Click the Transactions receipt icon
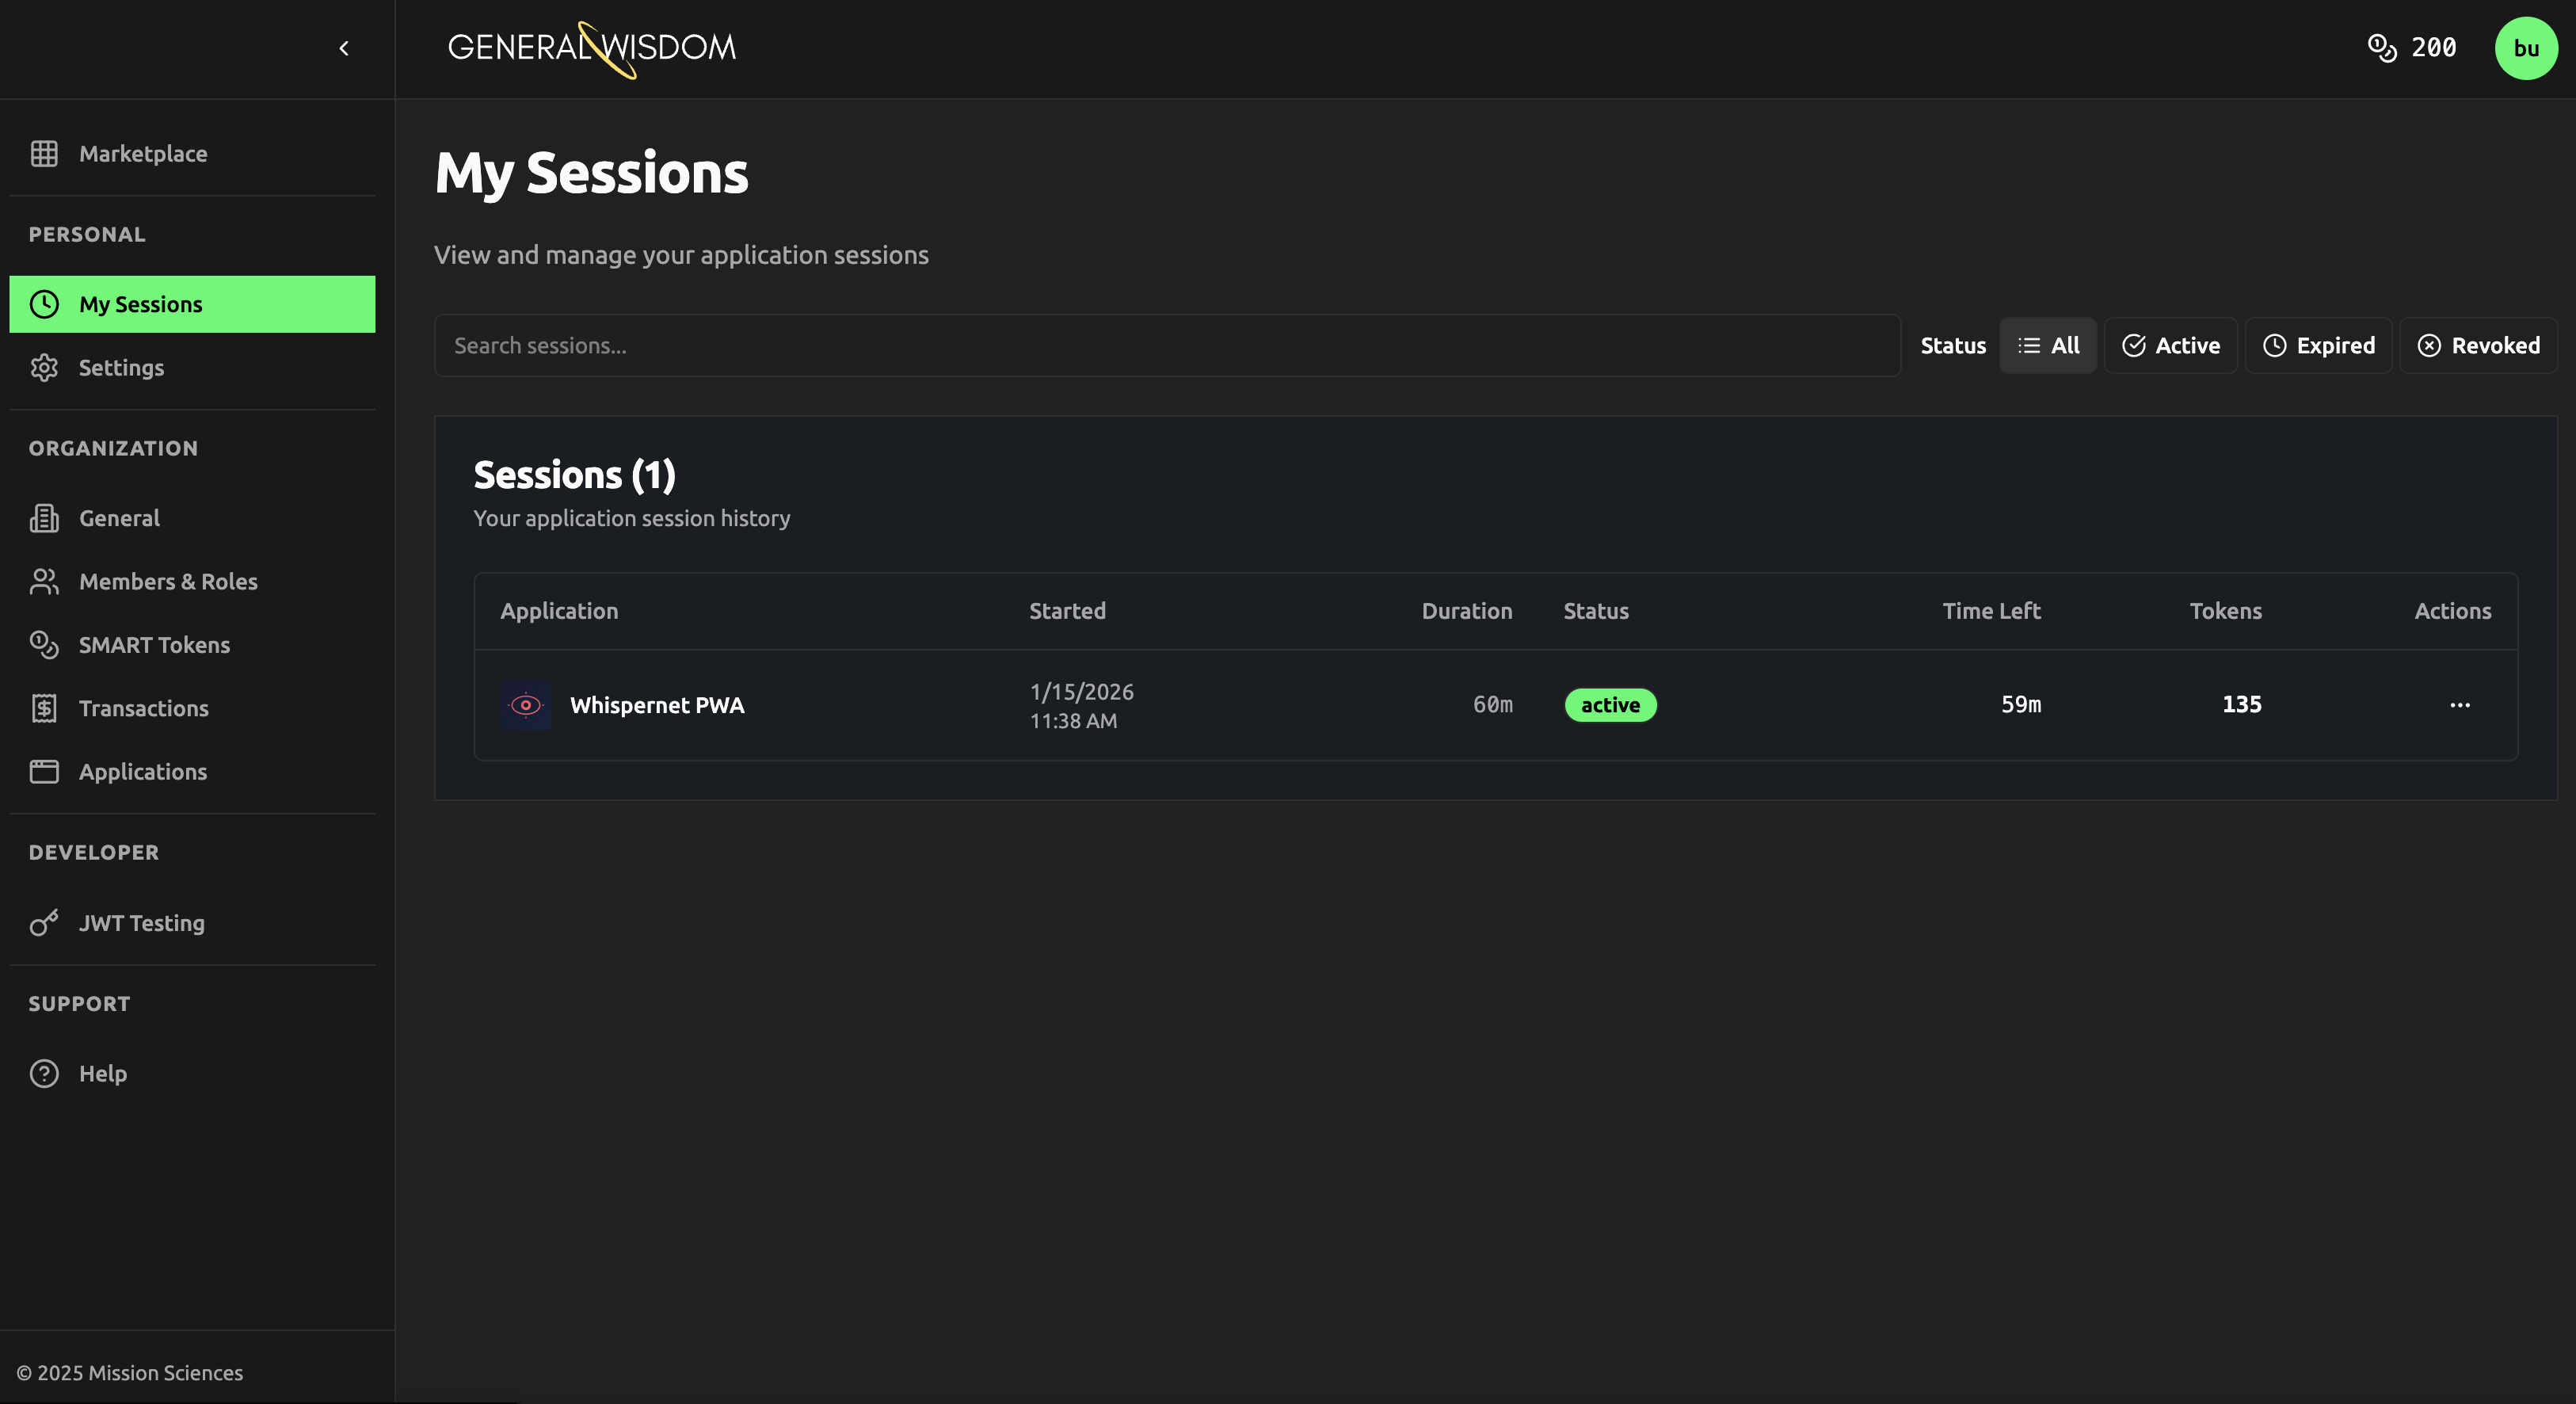Viewport: 2576px width, 1404px height. pos(44,709)
